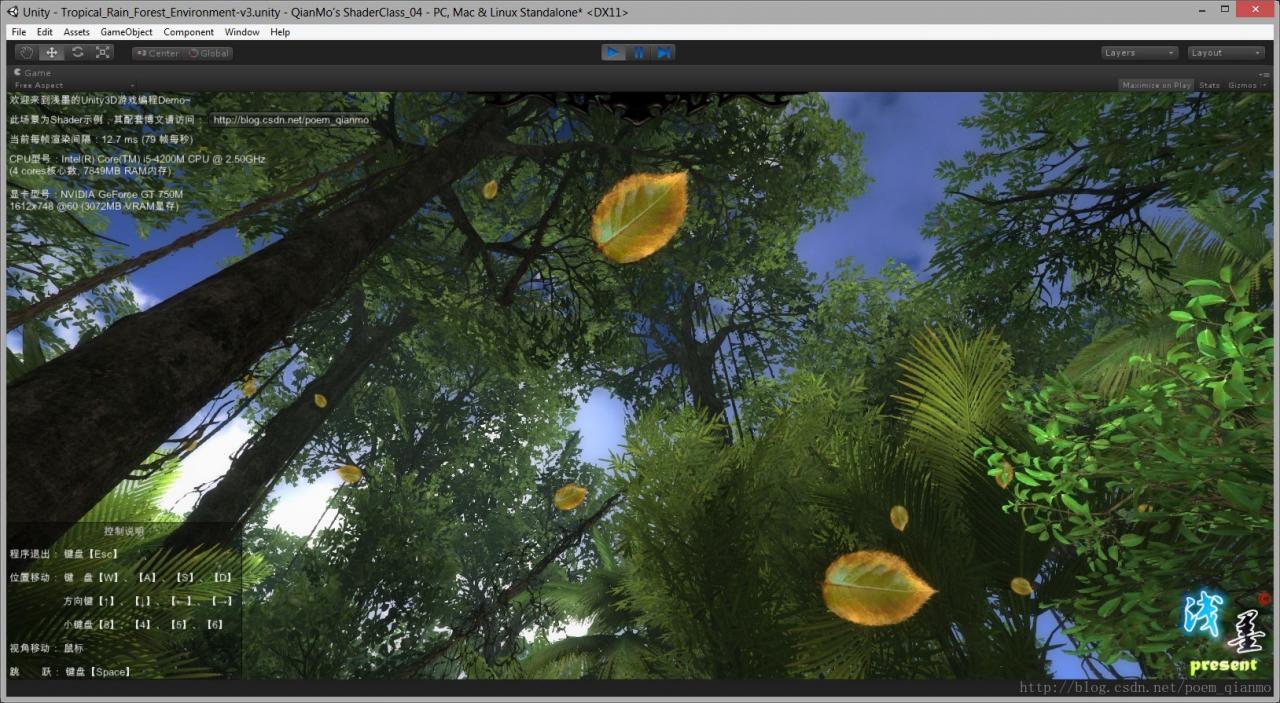This screenshot has height=703, width=1280.
Task: Stop play mode with Play button
Action: coord(613,53)
